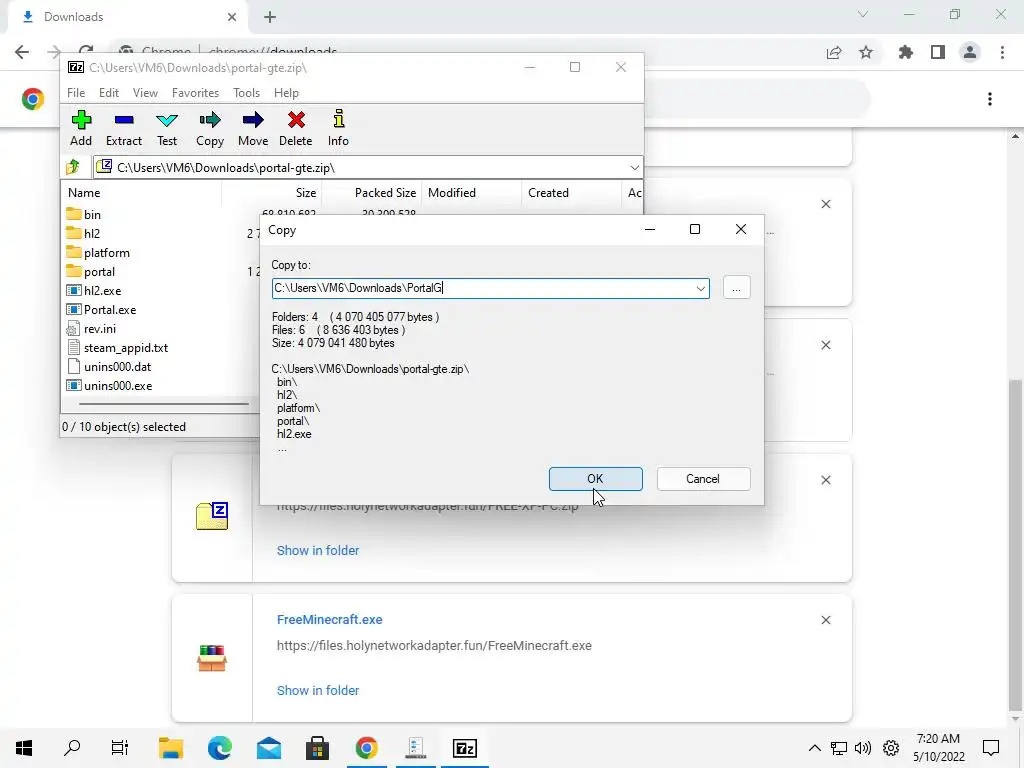The image size is (1024, 768).
Task: Open the Windows Start menu
Action: click(x=24, y=748)
